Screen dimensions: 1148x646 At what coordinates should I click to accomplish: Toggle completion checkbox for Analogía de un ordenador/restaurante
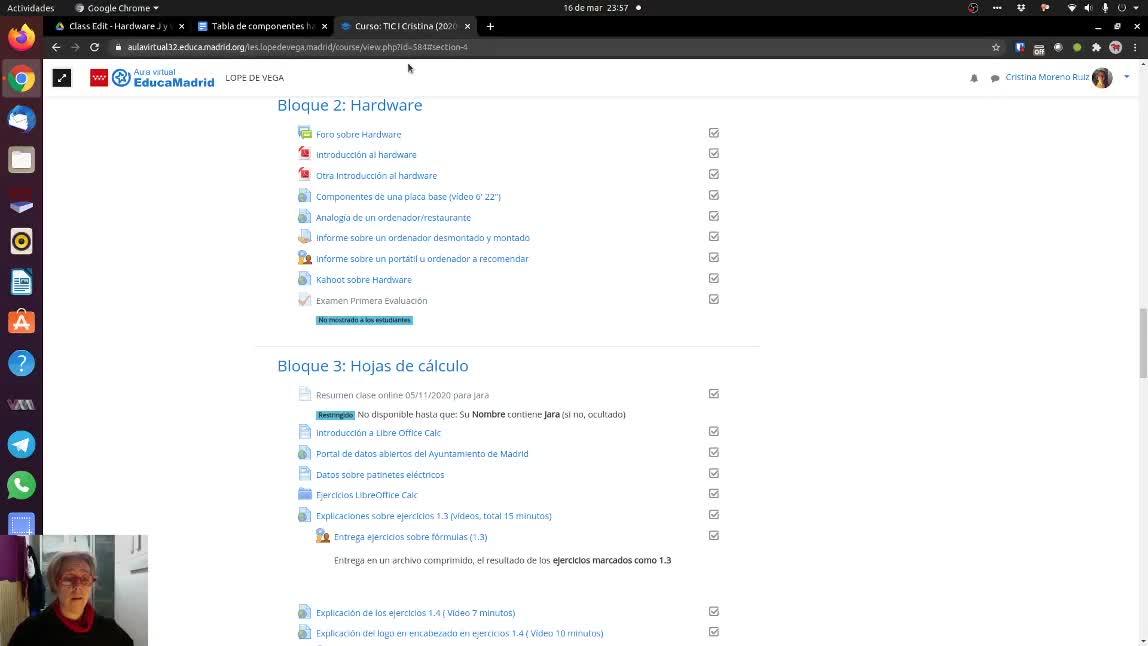pos(714,216)
